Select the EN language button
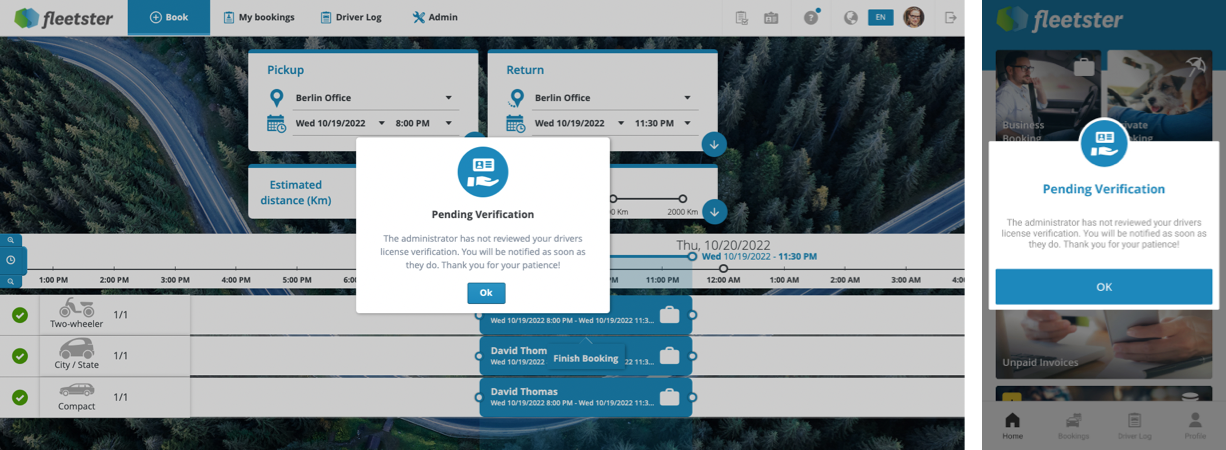 880,17
